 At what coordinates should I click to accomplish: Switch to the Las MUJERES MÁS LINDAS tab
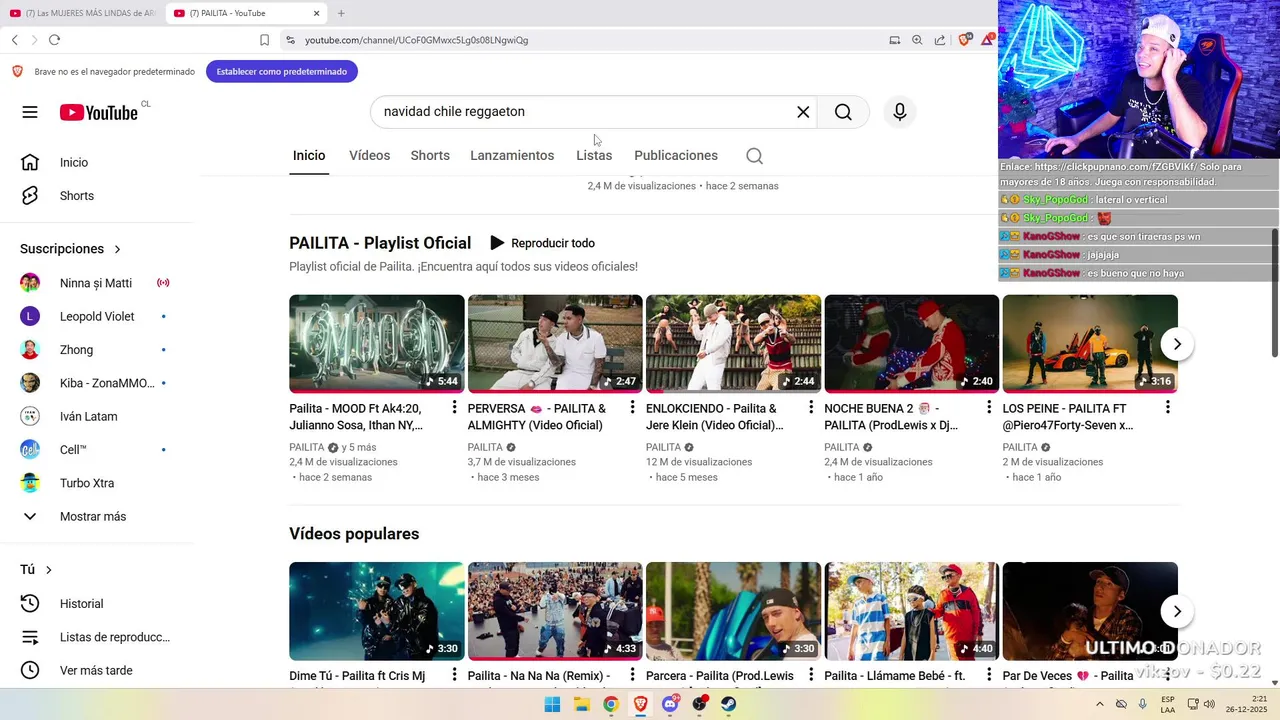coord(82,13)
